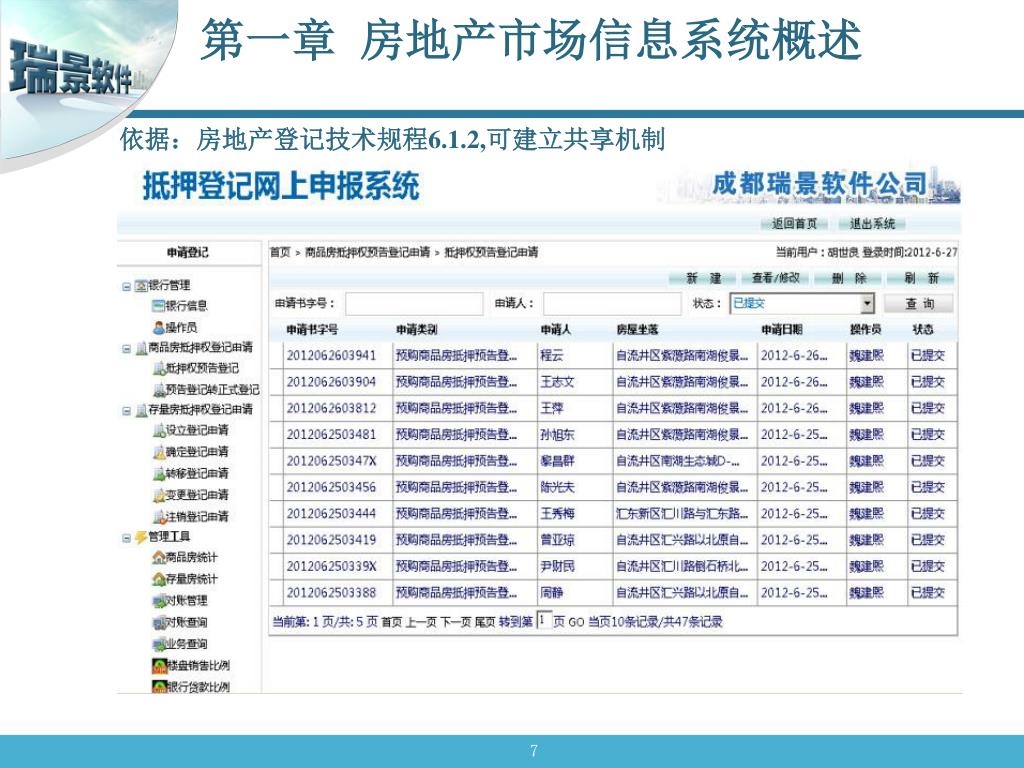Click the 存量房抵押权登记申请 building icon
1024x768 pixels.
click(141, 410)
